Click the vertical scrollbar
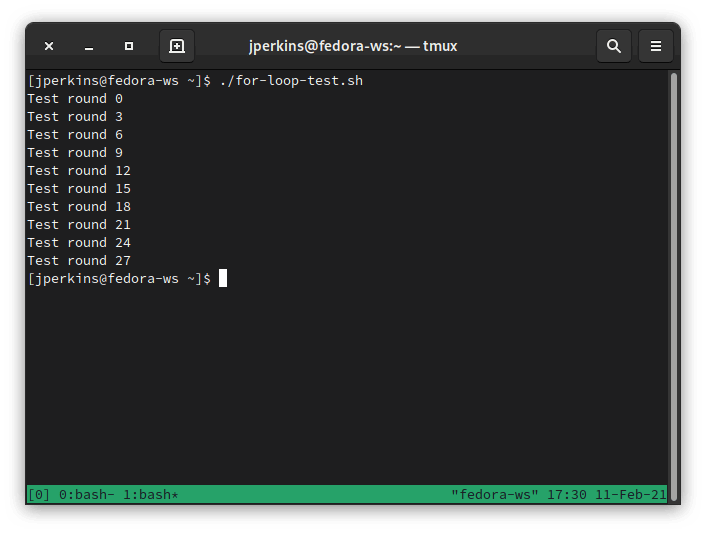This screenshot has width=706, height=533. pos(674,287)
